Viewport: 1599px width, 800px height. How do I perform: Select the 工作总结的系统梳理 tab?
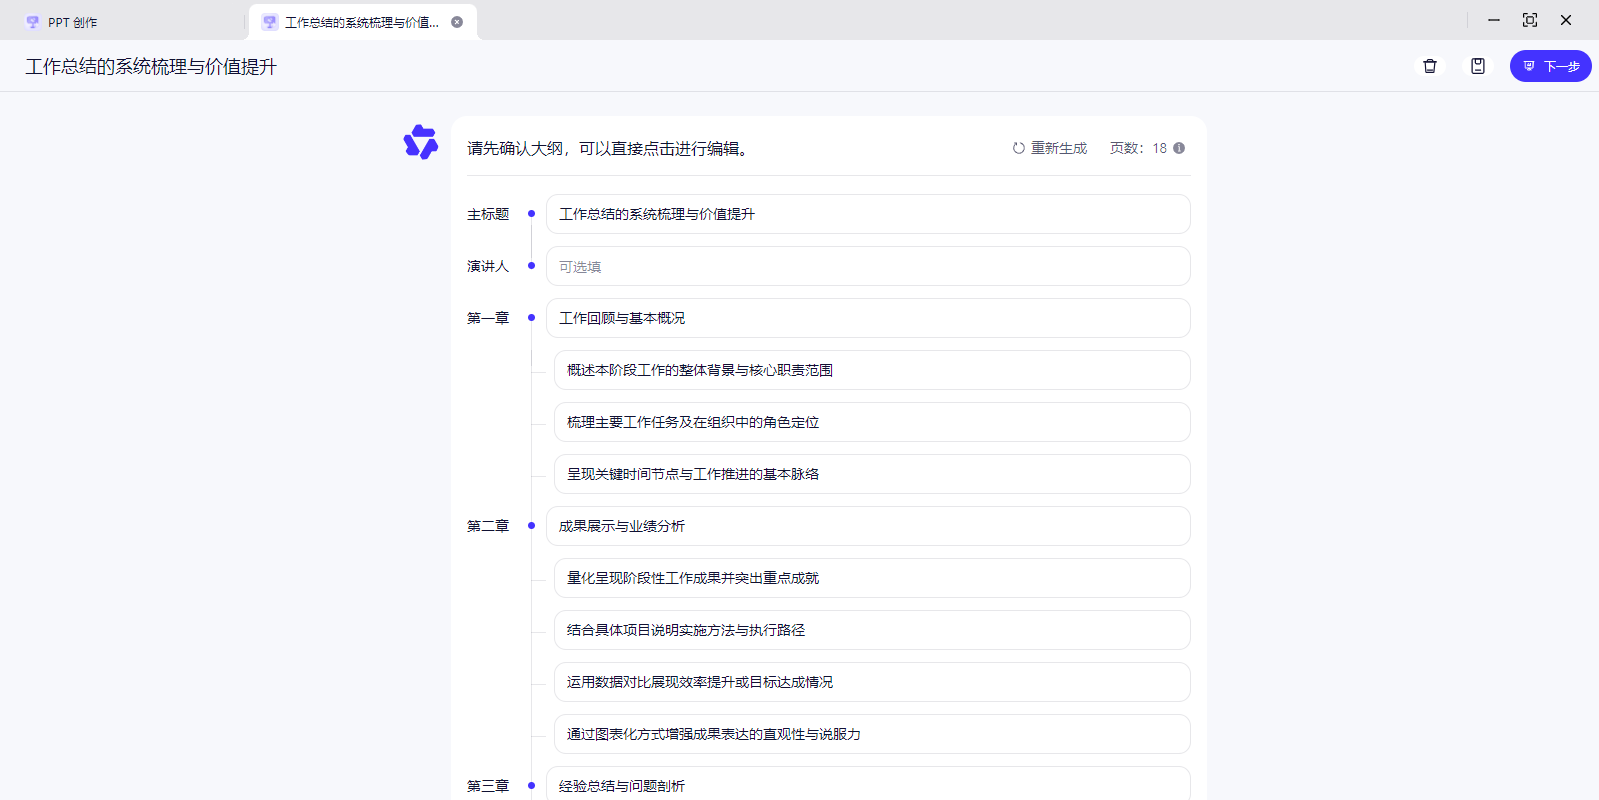pos(360,22)
